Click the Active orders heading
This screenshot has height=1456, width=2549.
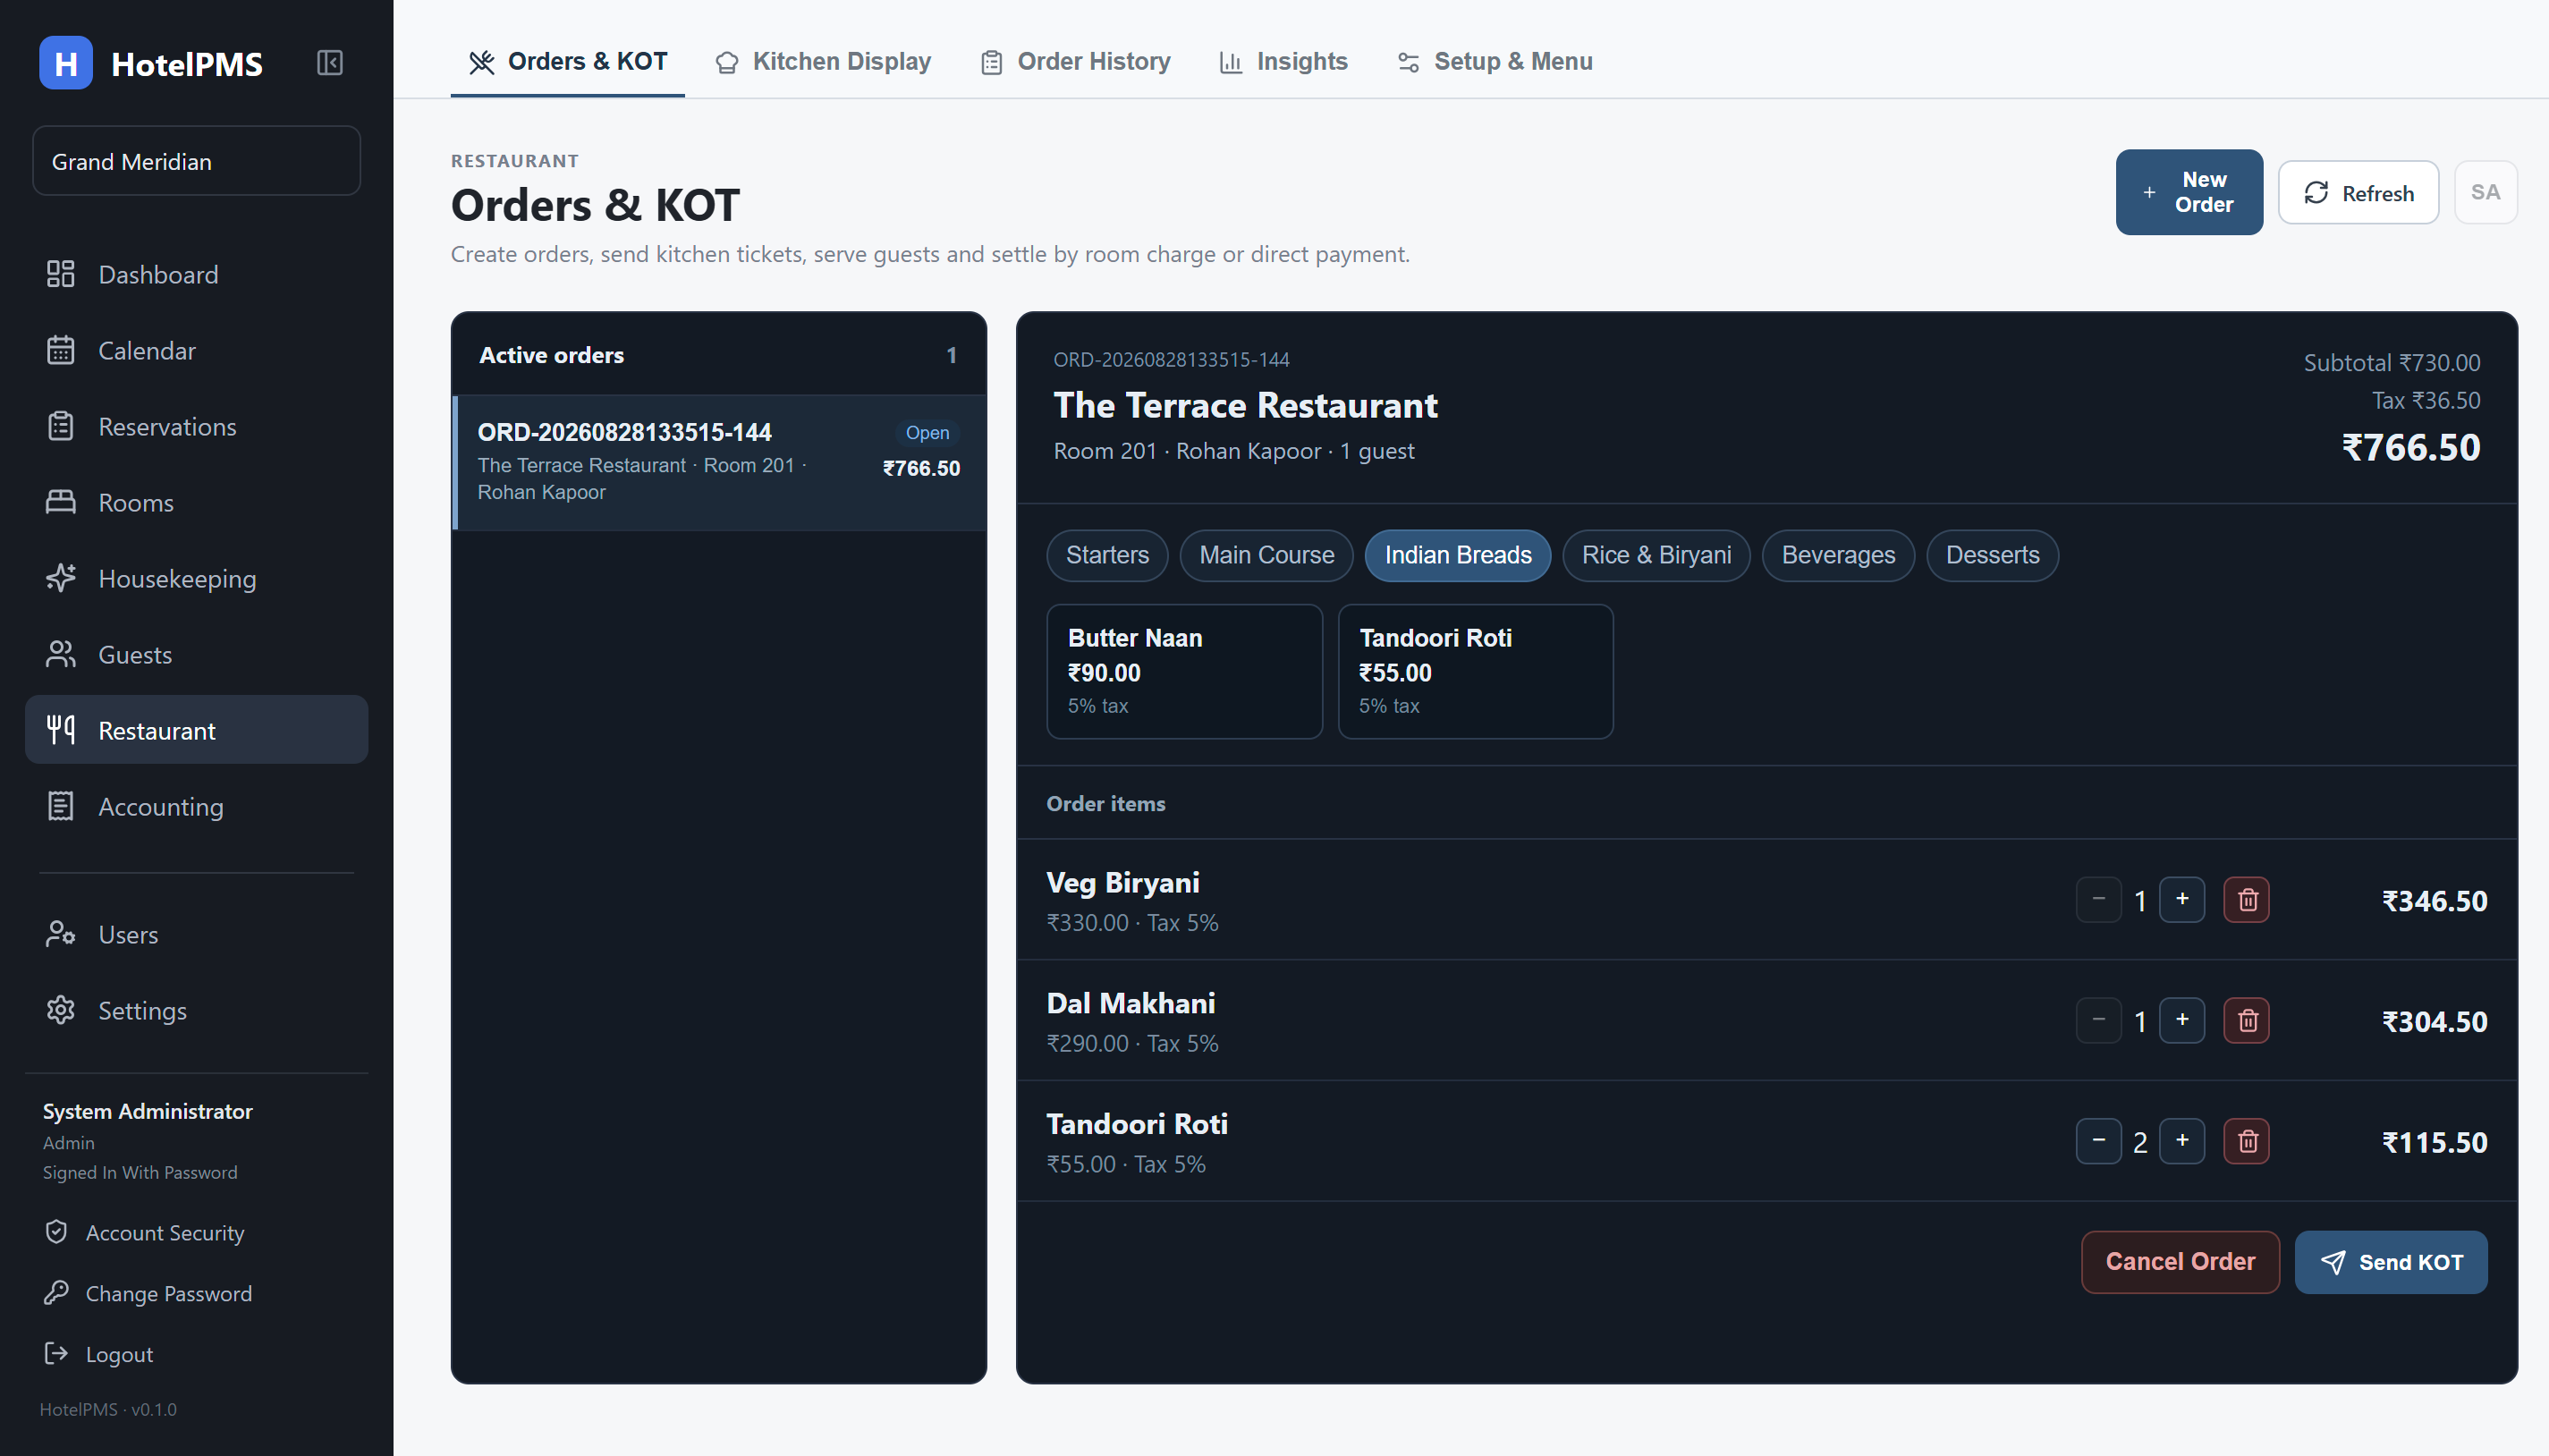click(x=551, y=355)
